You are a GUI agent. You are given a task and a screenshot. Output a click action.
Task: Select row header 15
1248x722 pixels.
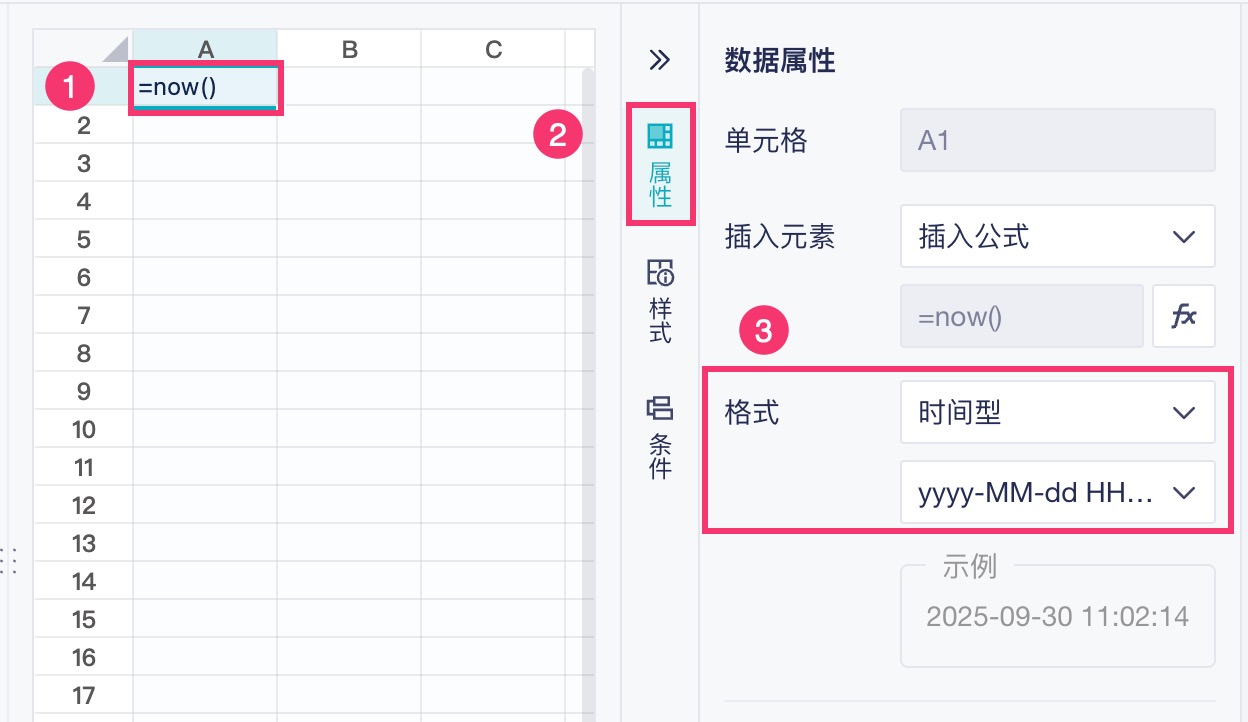(83, 619)
